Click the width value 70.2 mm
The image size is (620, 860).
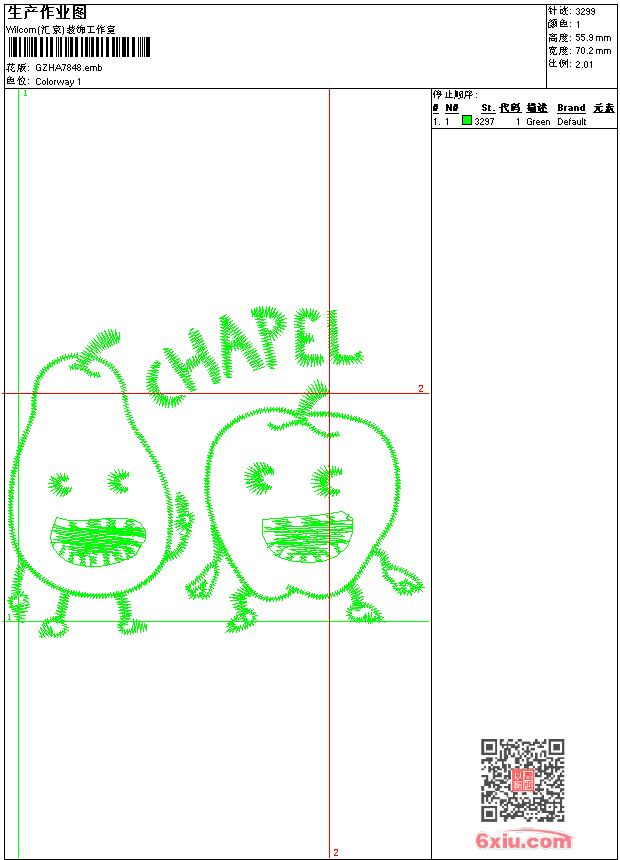pyautogui.click(x=593, y=51)
